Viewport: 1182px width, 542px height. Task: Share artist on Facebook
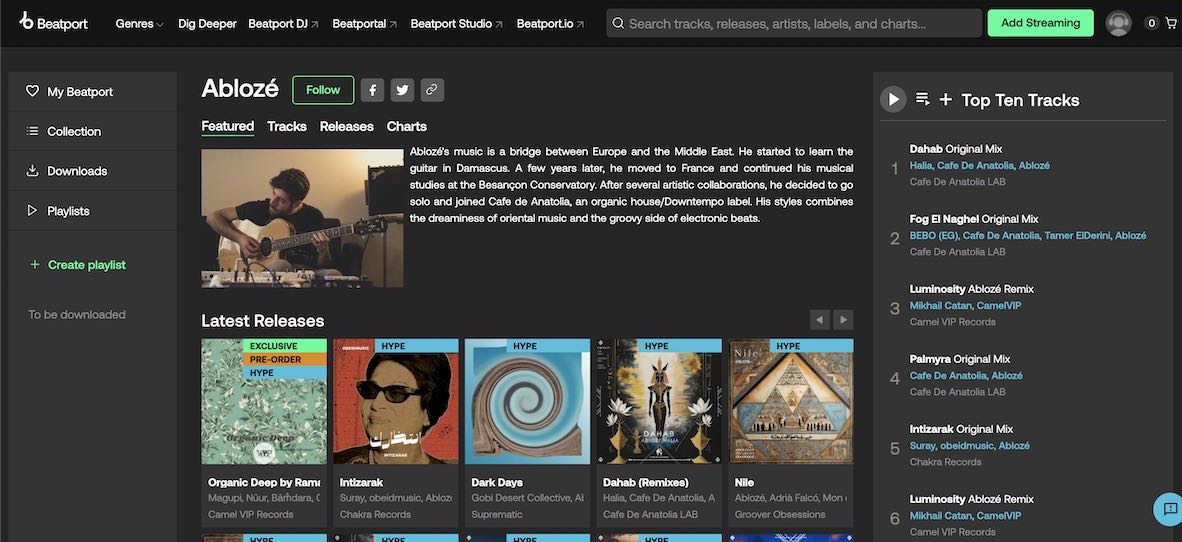[372, 90]
